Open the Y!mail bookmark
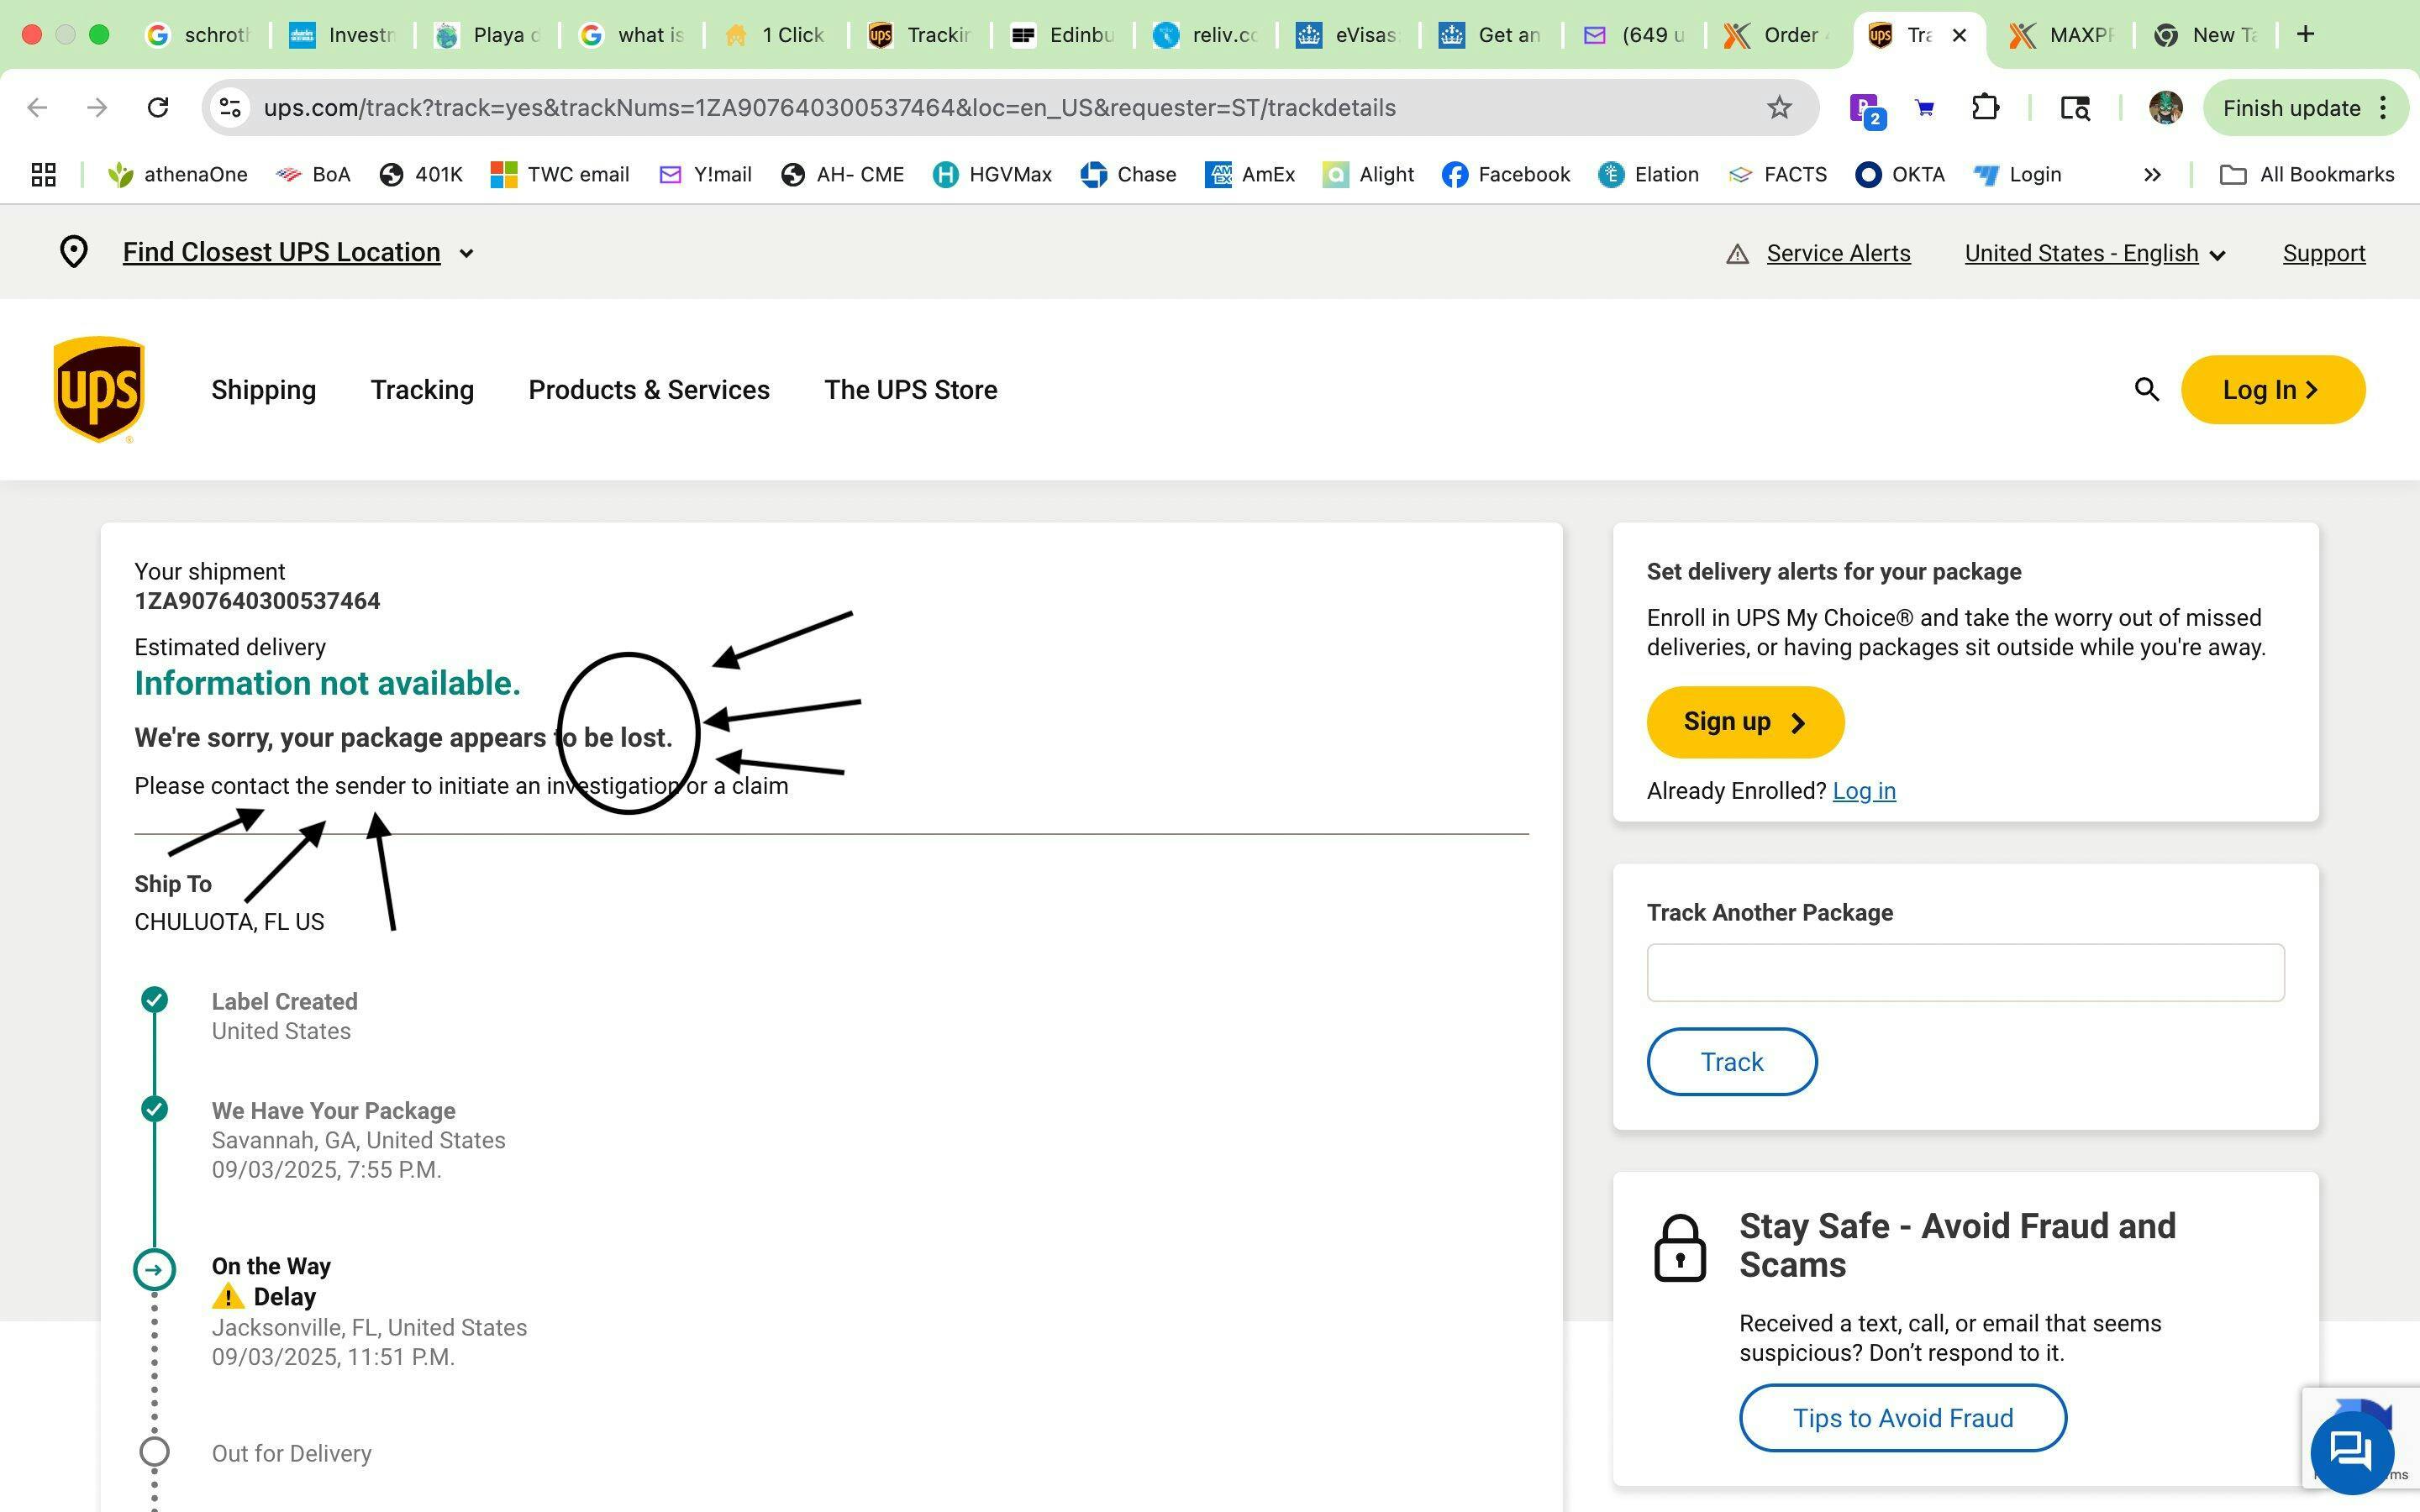The image size is (2420, 1512). click(706, 175)
